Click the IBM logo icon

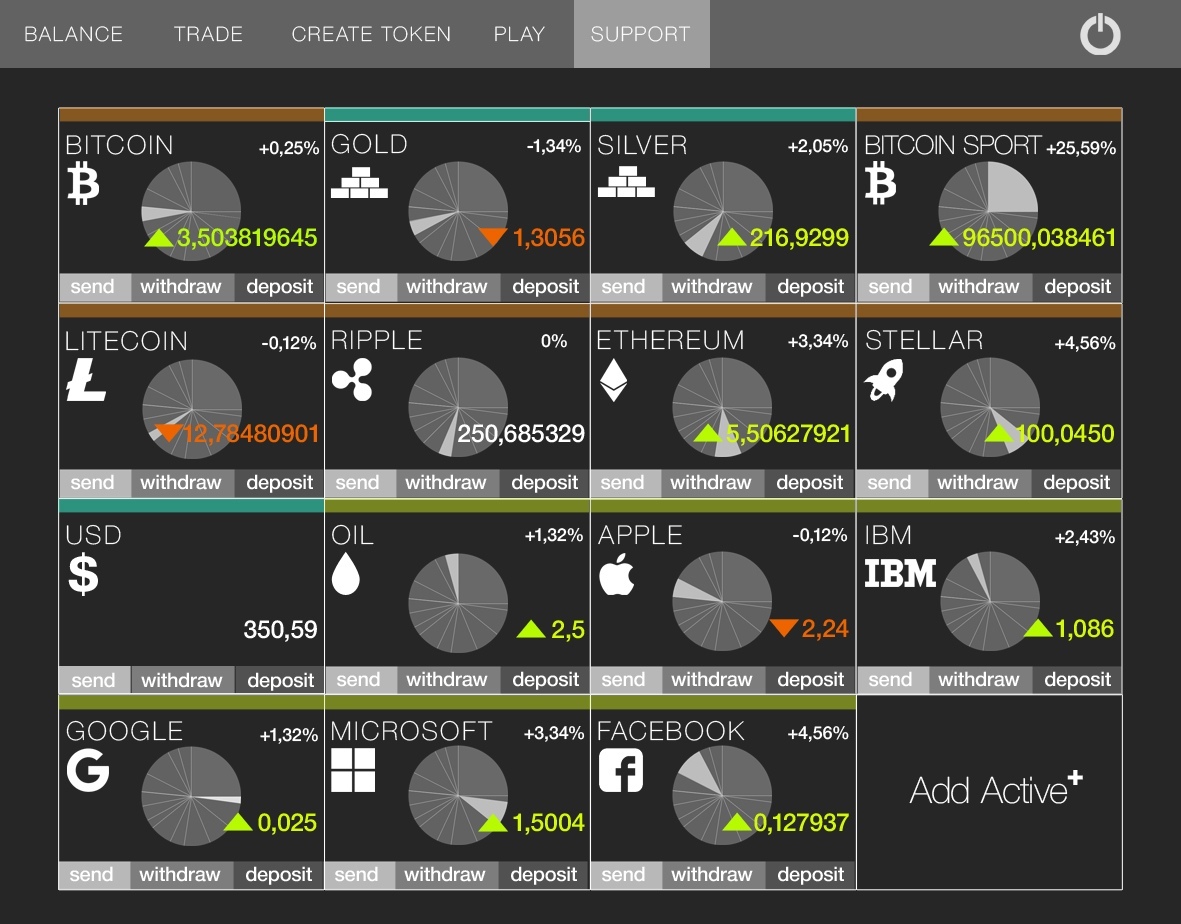[900, 573]
